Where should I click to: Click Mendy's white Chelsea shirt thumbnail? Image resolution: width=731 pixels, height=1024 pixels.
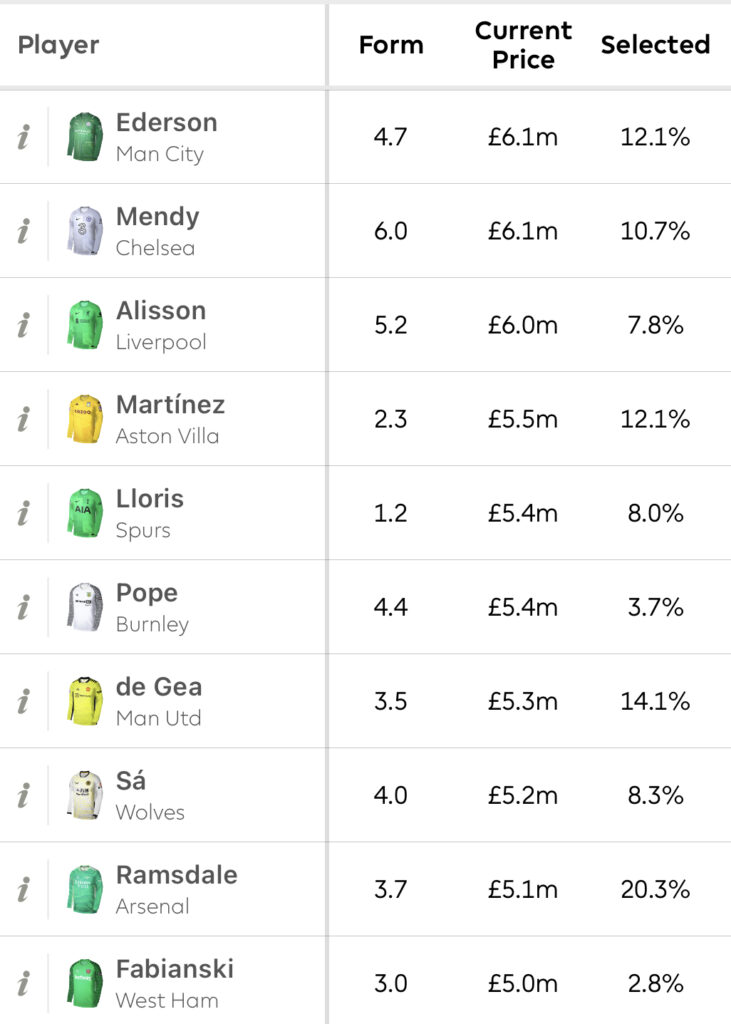[x=85, y=231]
